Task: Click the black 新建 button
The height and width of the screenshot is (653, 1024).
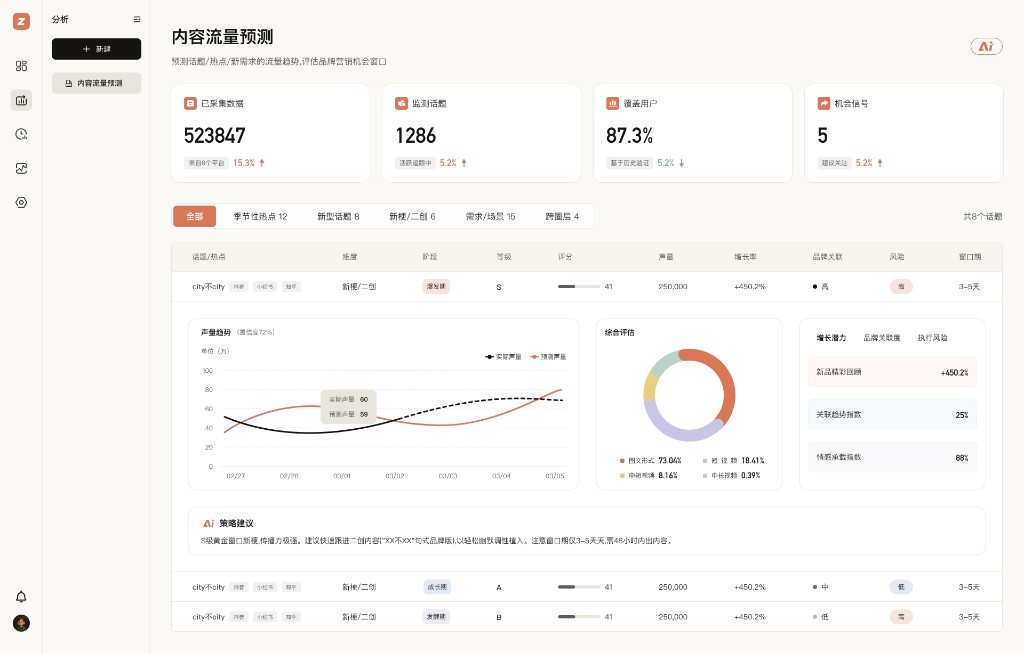Action: coord(97,49)
